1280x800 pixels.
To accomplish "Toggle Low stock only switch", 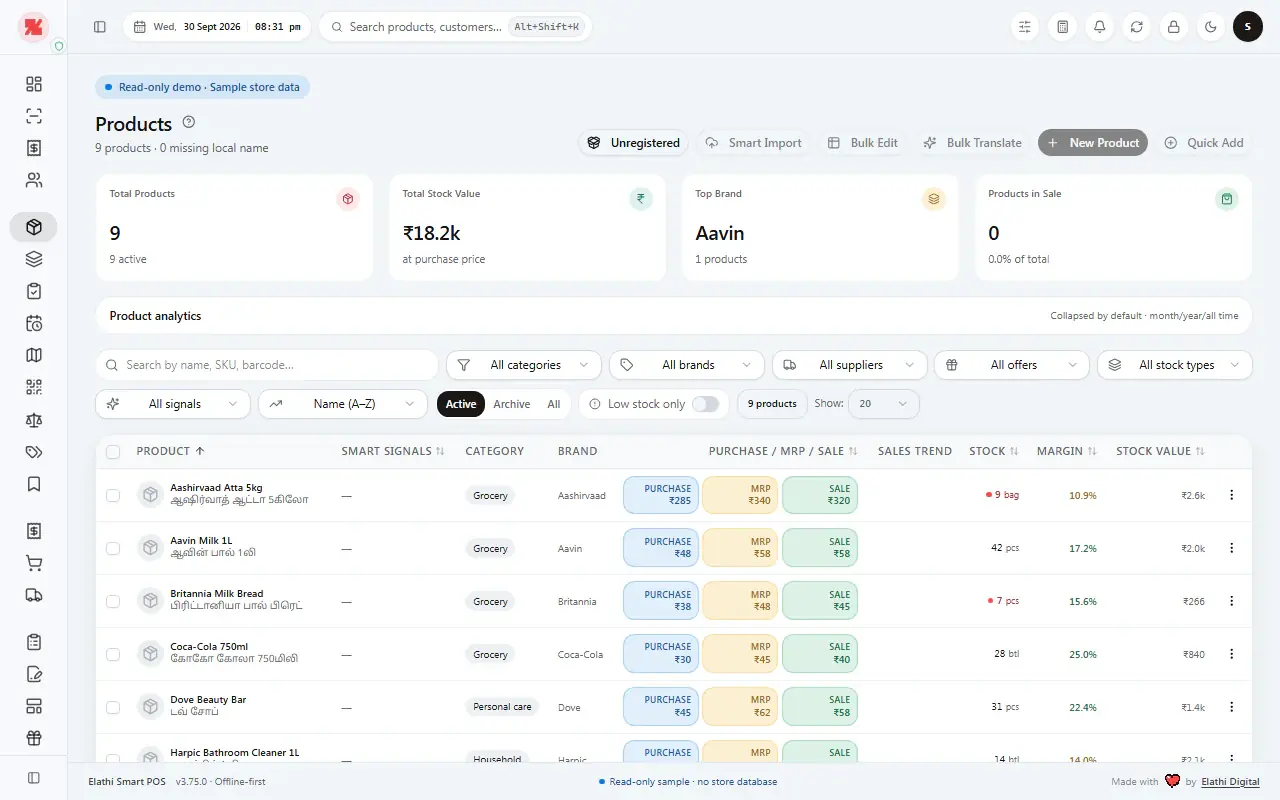I will click(x=705, y=404).
